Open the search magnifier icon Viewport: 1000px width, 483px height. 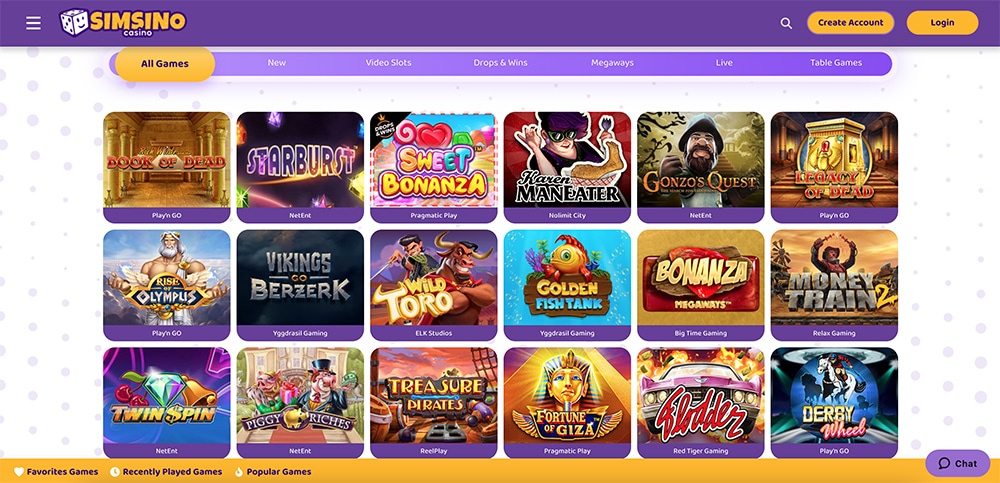pos(786,23)
